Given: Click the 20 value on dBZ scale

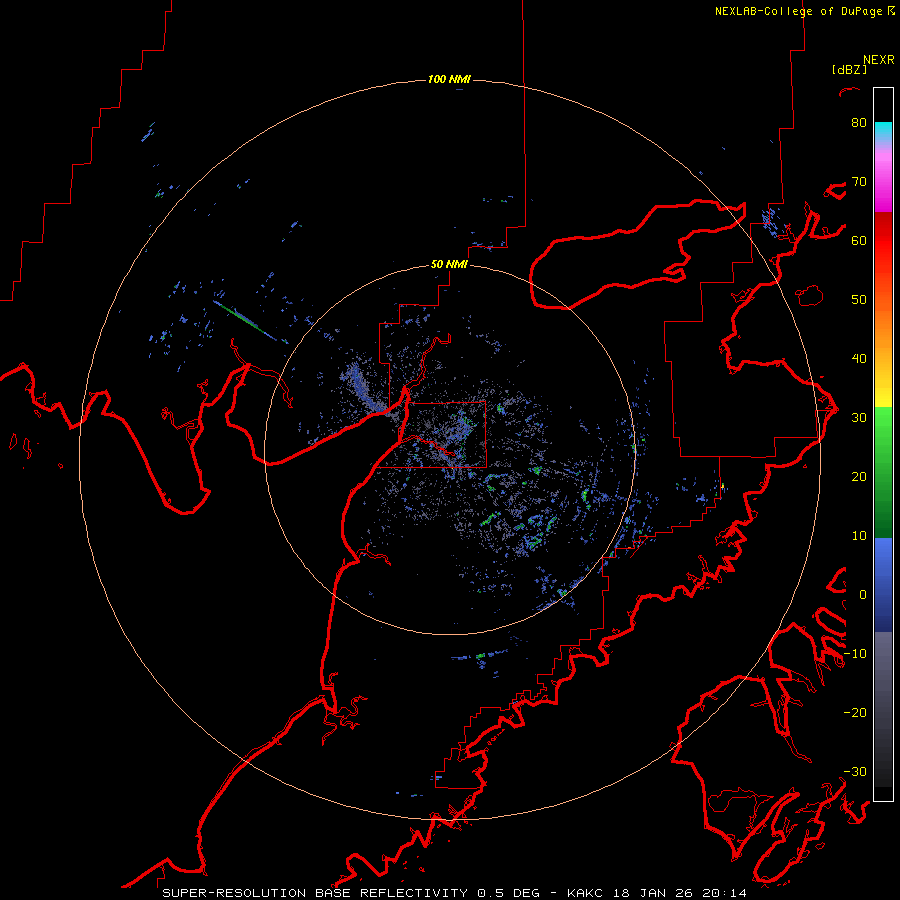Looking at the screenshot, I should tap(859, 477).
